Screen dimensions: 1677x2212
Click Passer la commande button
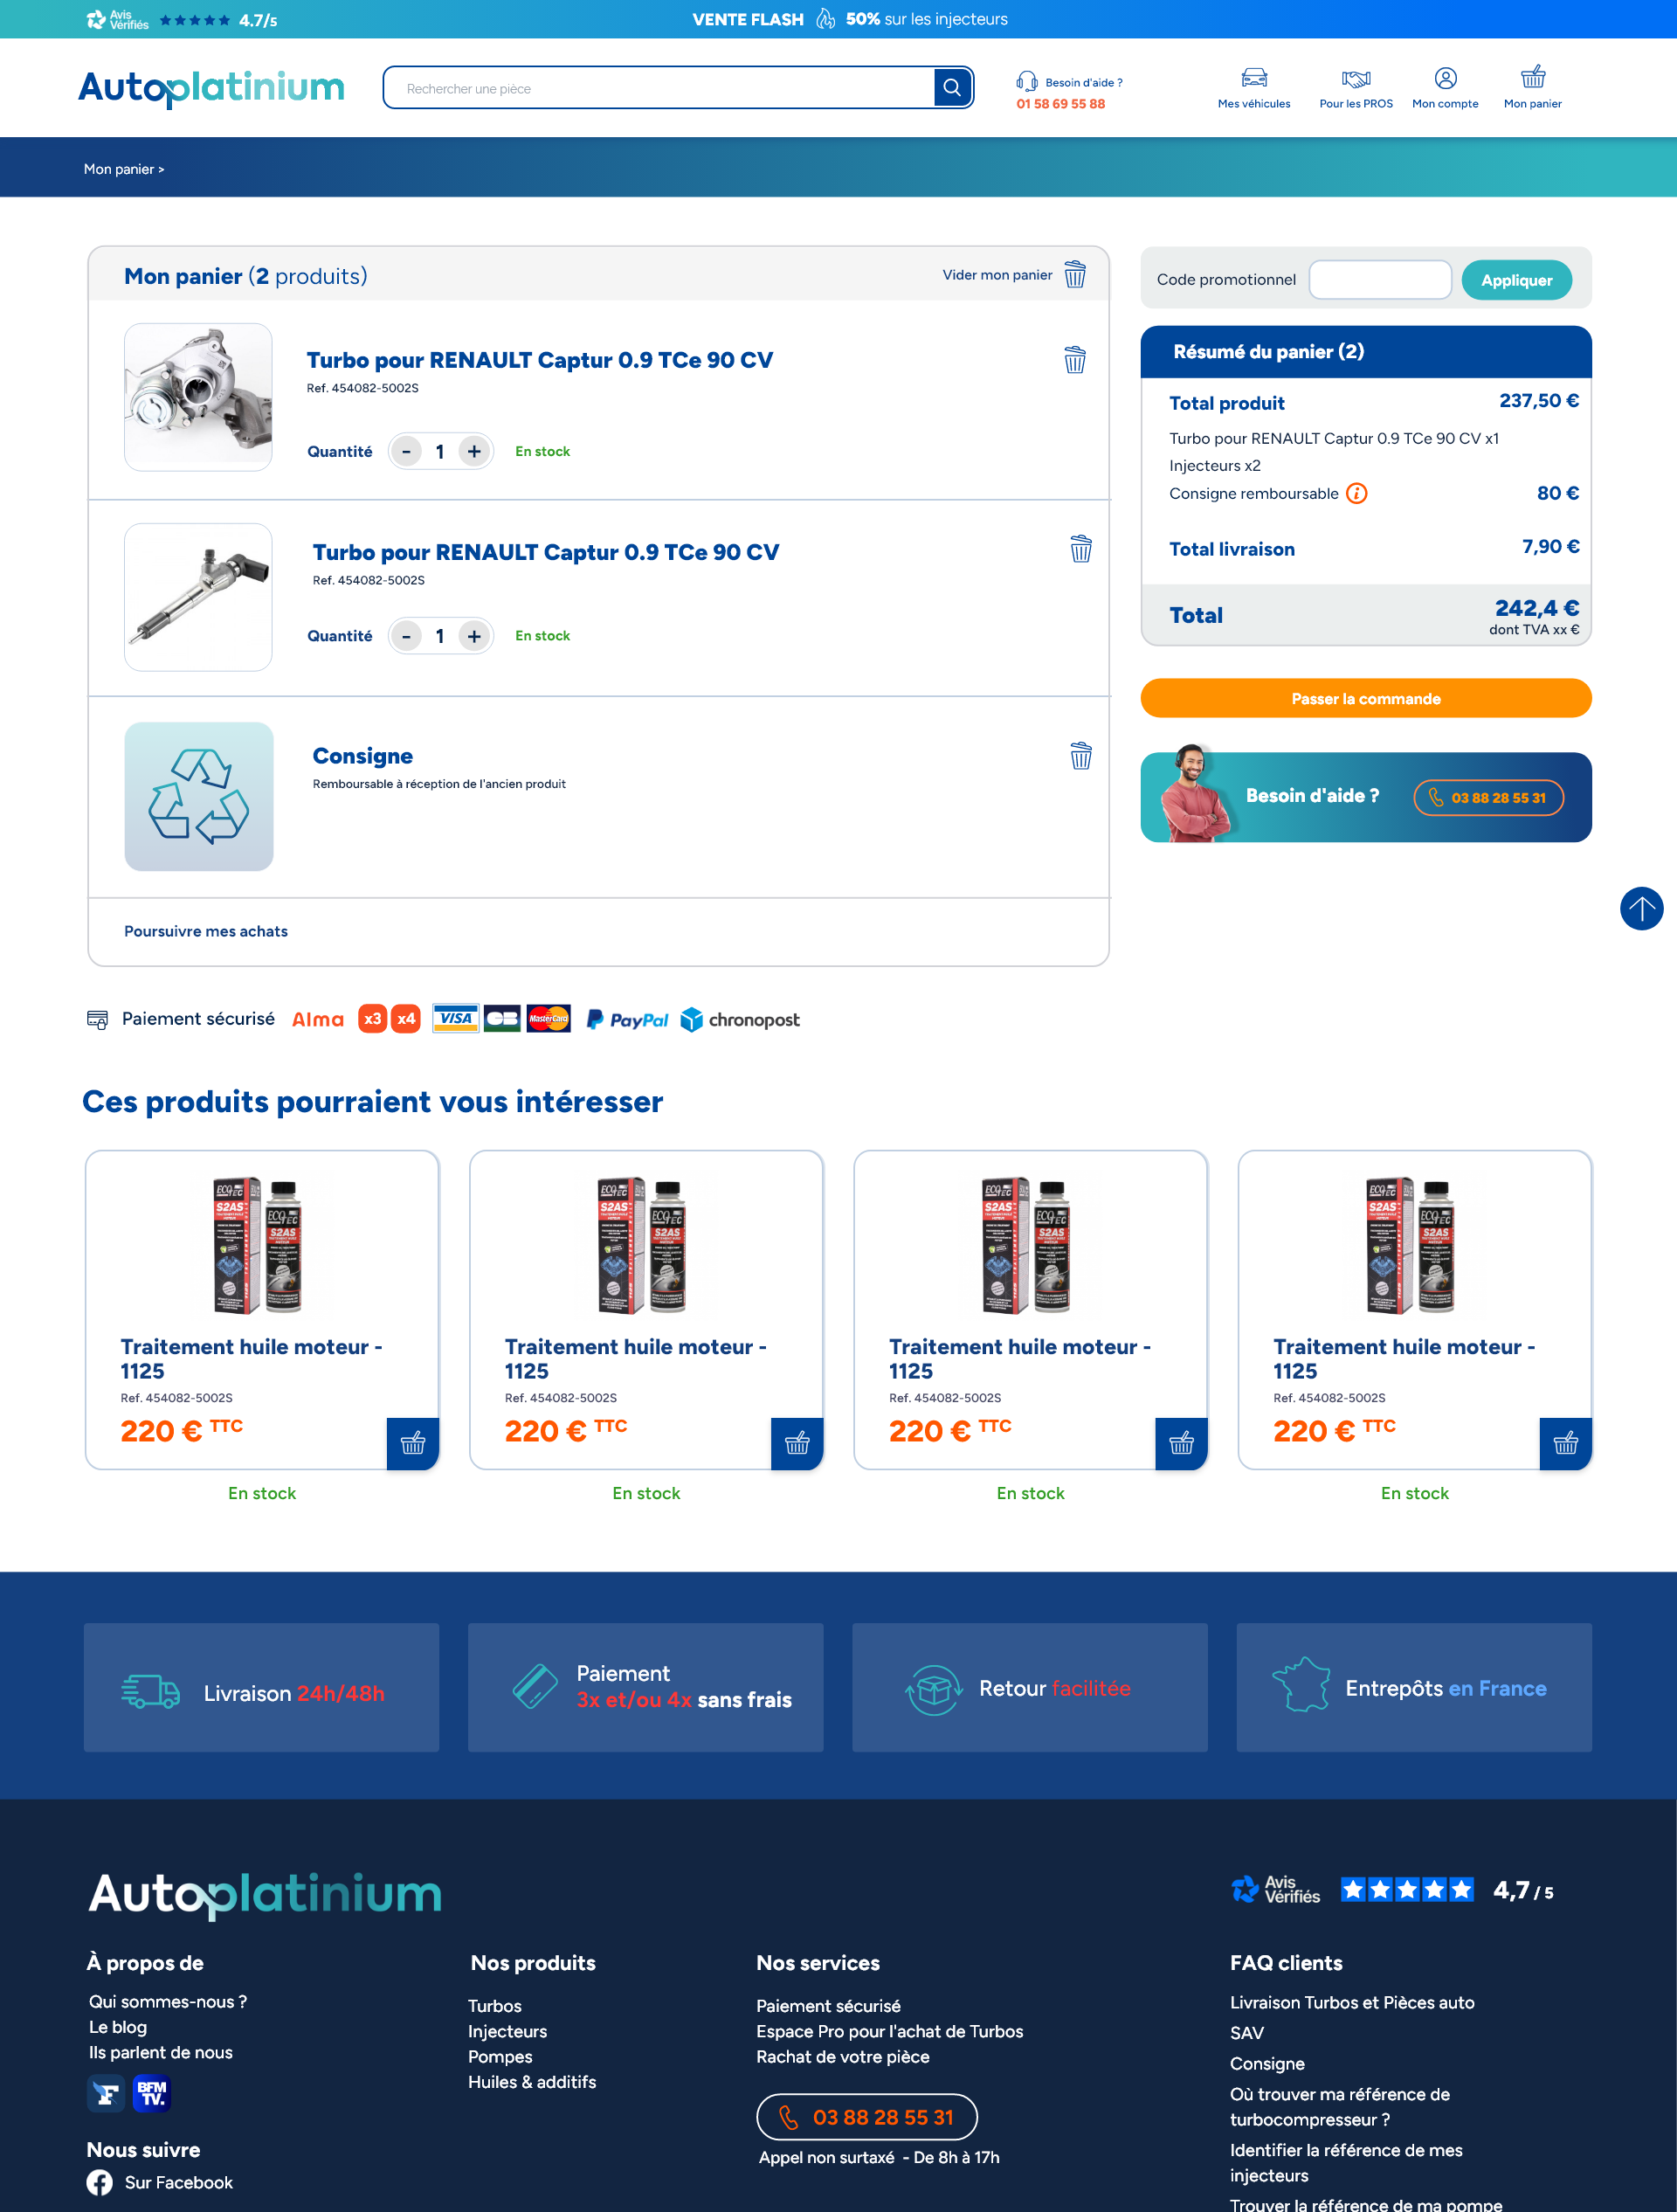(x=1365, y=698)
